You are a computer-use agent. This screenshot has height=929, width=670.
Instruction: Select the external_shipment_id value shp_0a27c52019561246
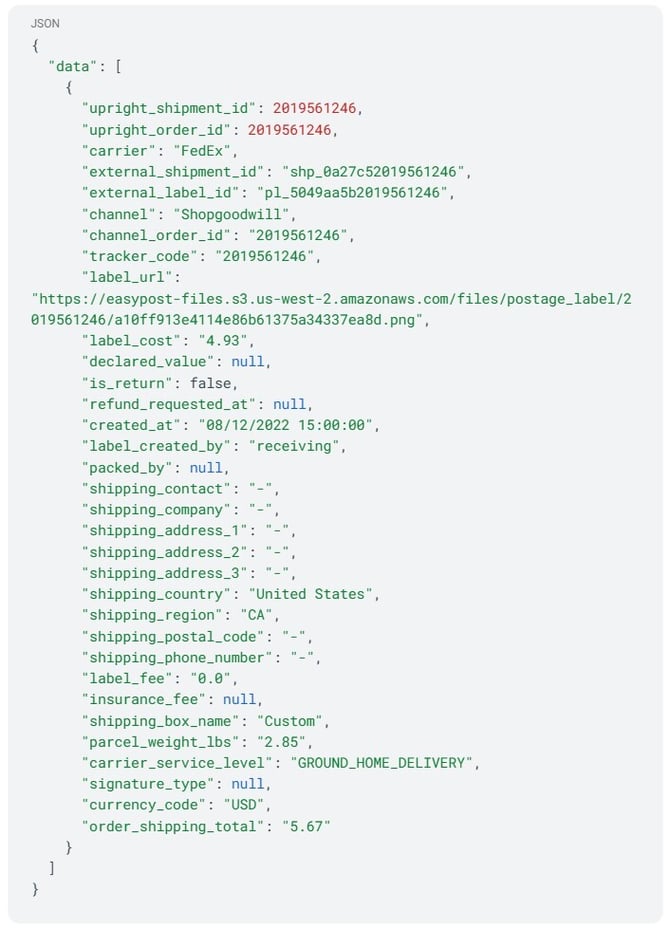click(x=376, y=172)
